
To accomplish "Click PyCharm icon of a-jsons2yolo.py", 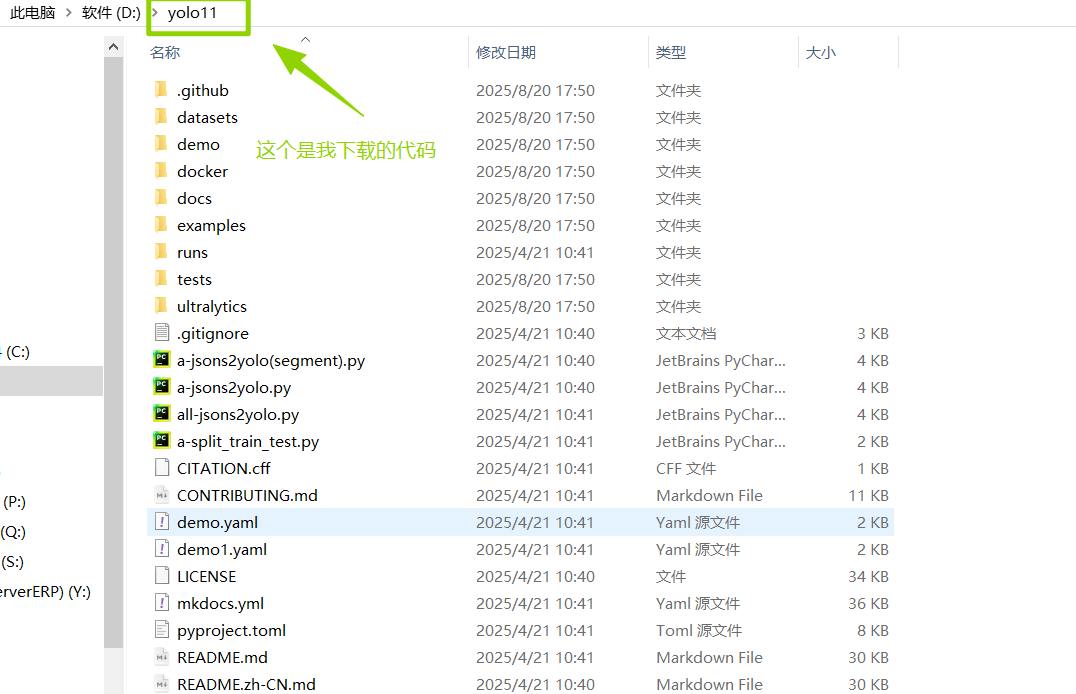I will (x=162, y=386).
